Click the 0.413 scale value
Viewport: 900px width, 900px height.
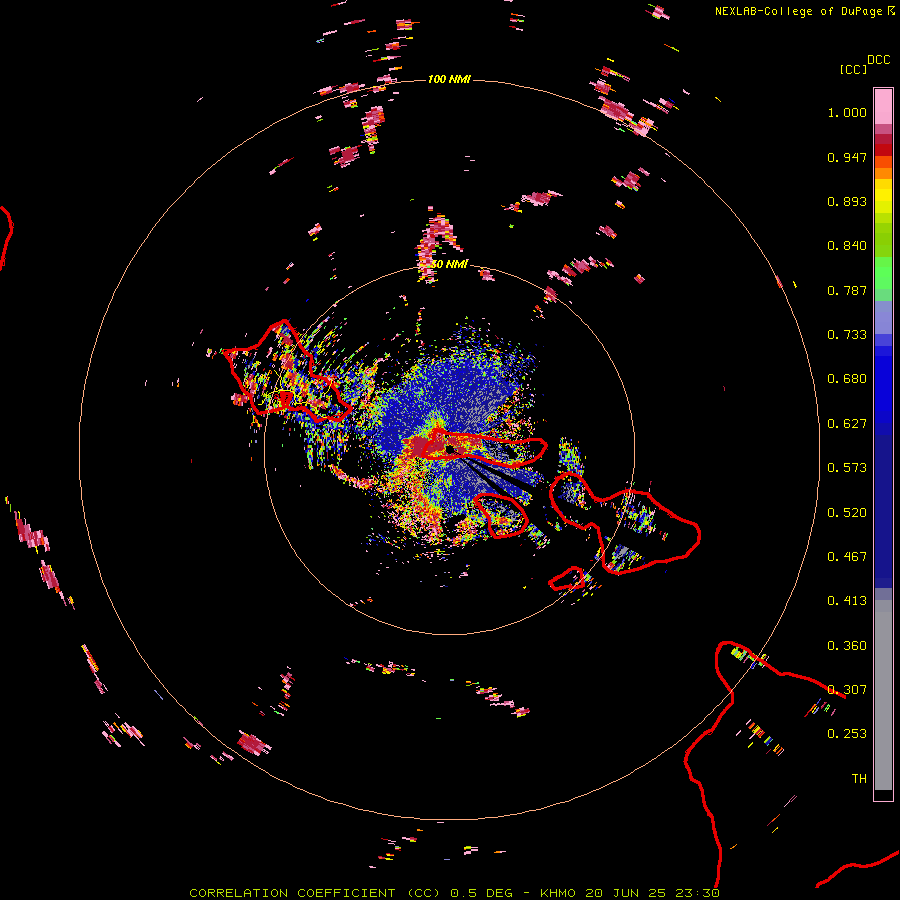coord(847,601)
